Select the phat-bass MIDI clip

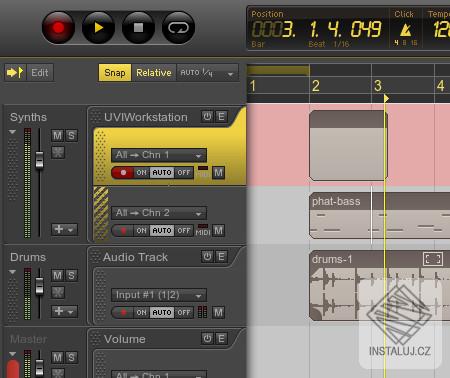[x=379, y=215]
